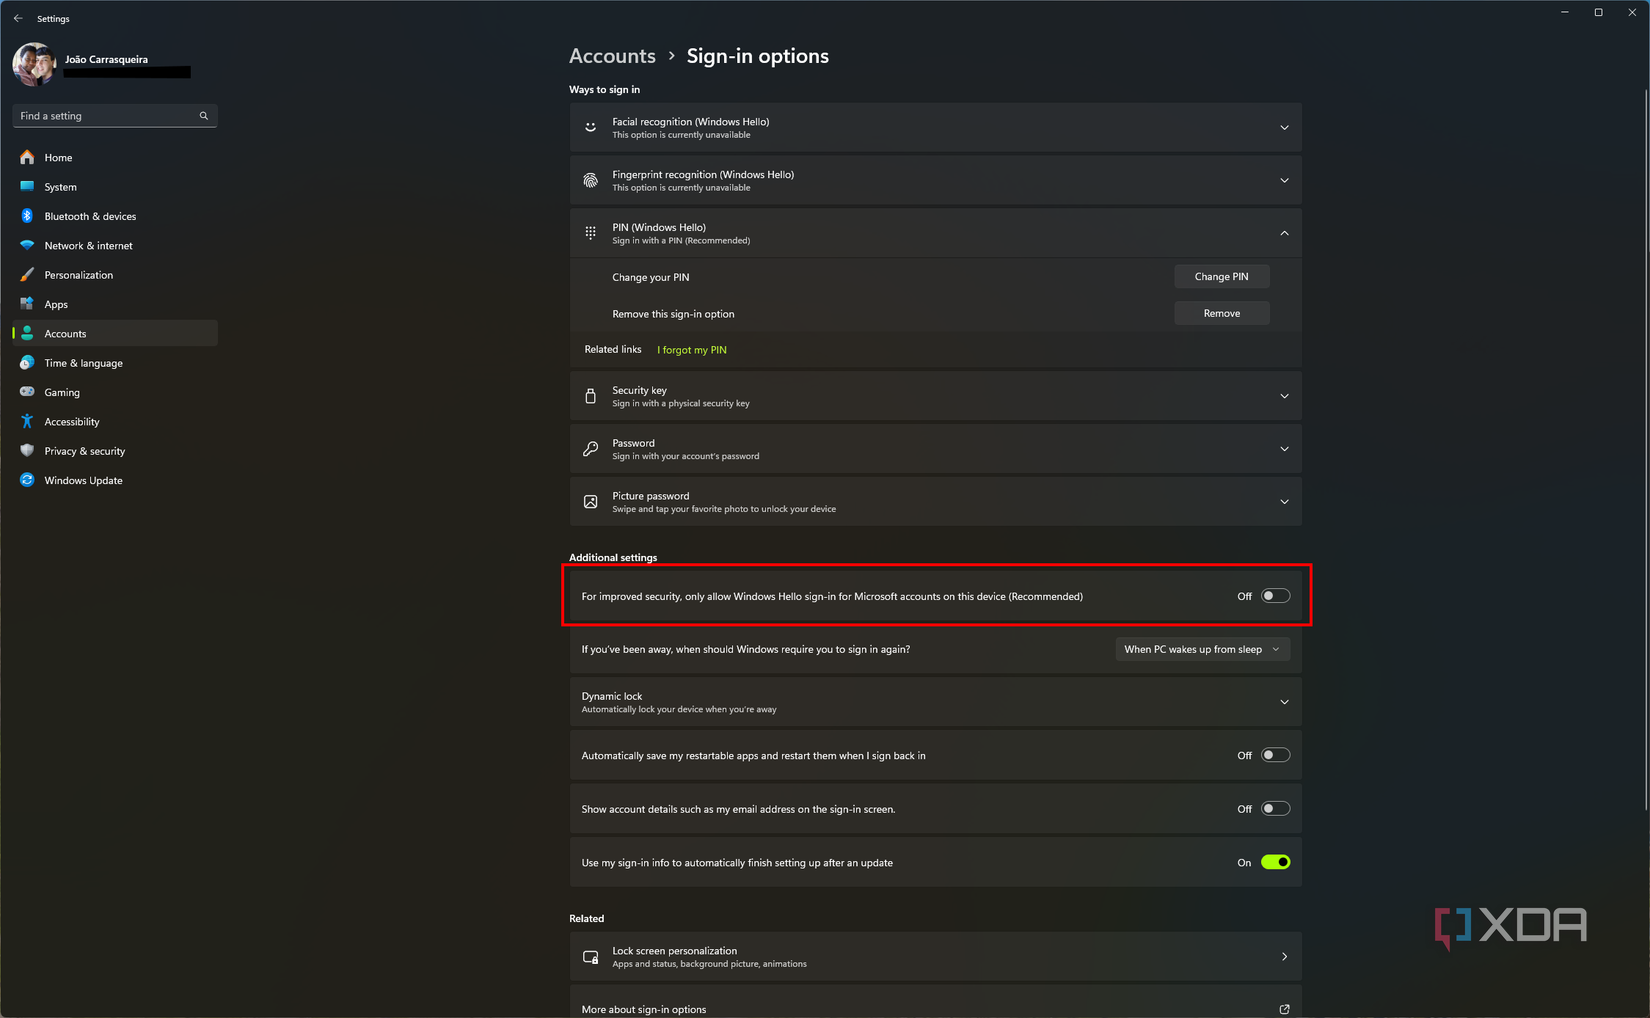Open Lock screen personalization arrow

[1285, 957]
